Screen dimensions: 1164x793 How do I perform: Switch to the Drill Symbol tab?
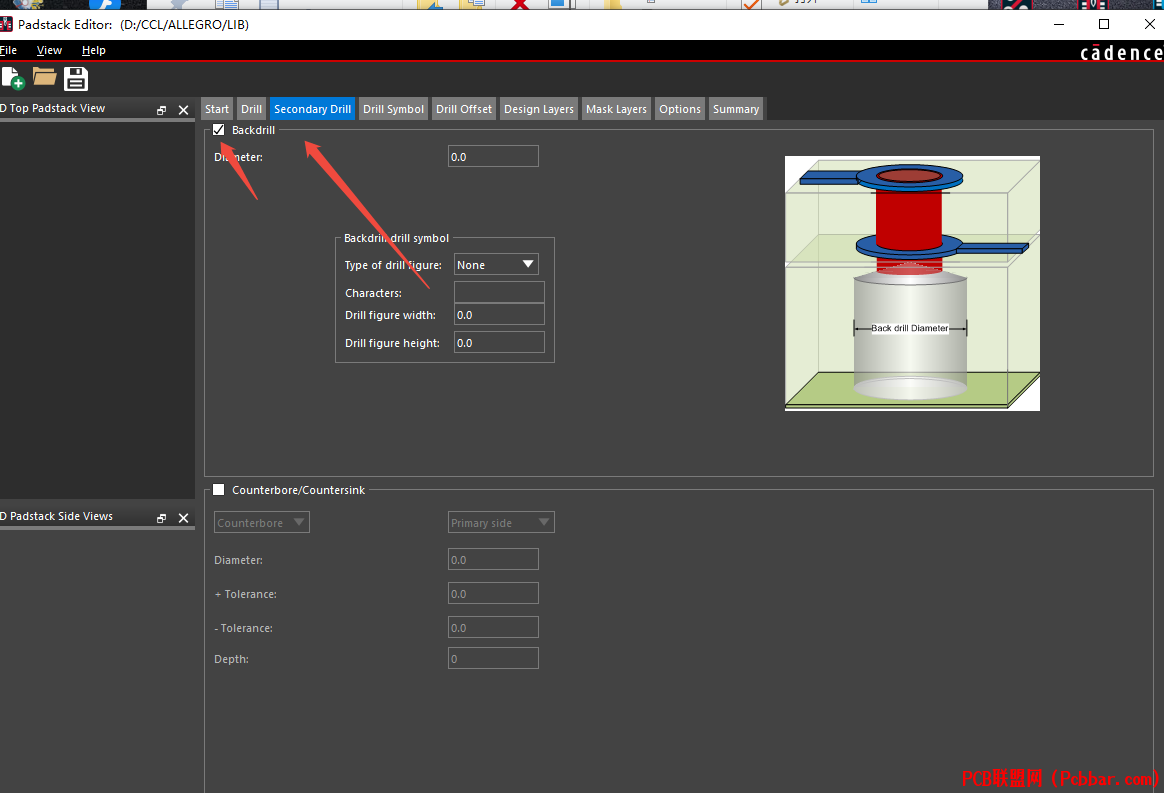coord(393,108)
